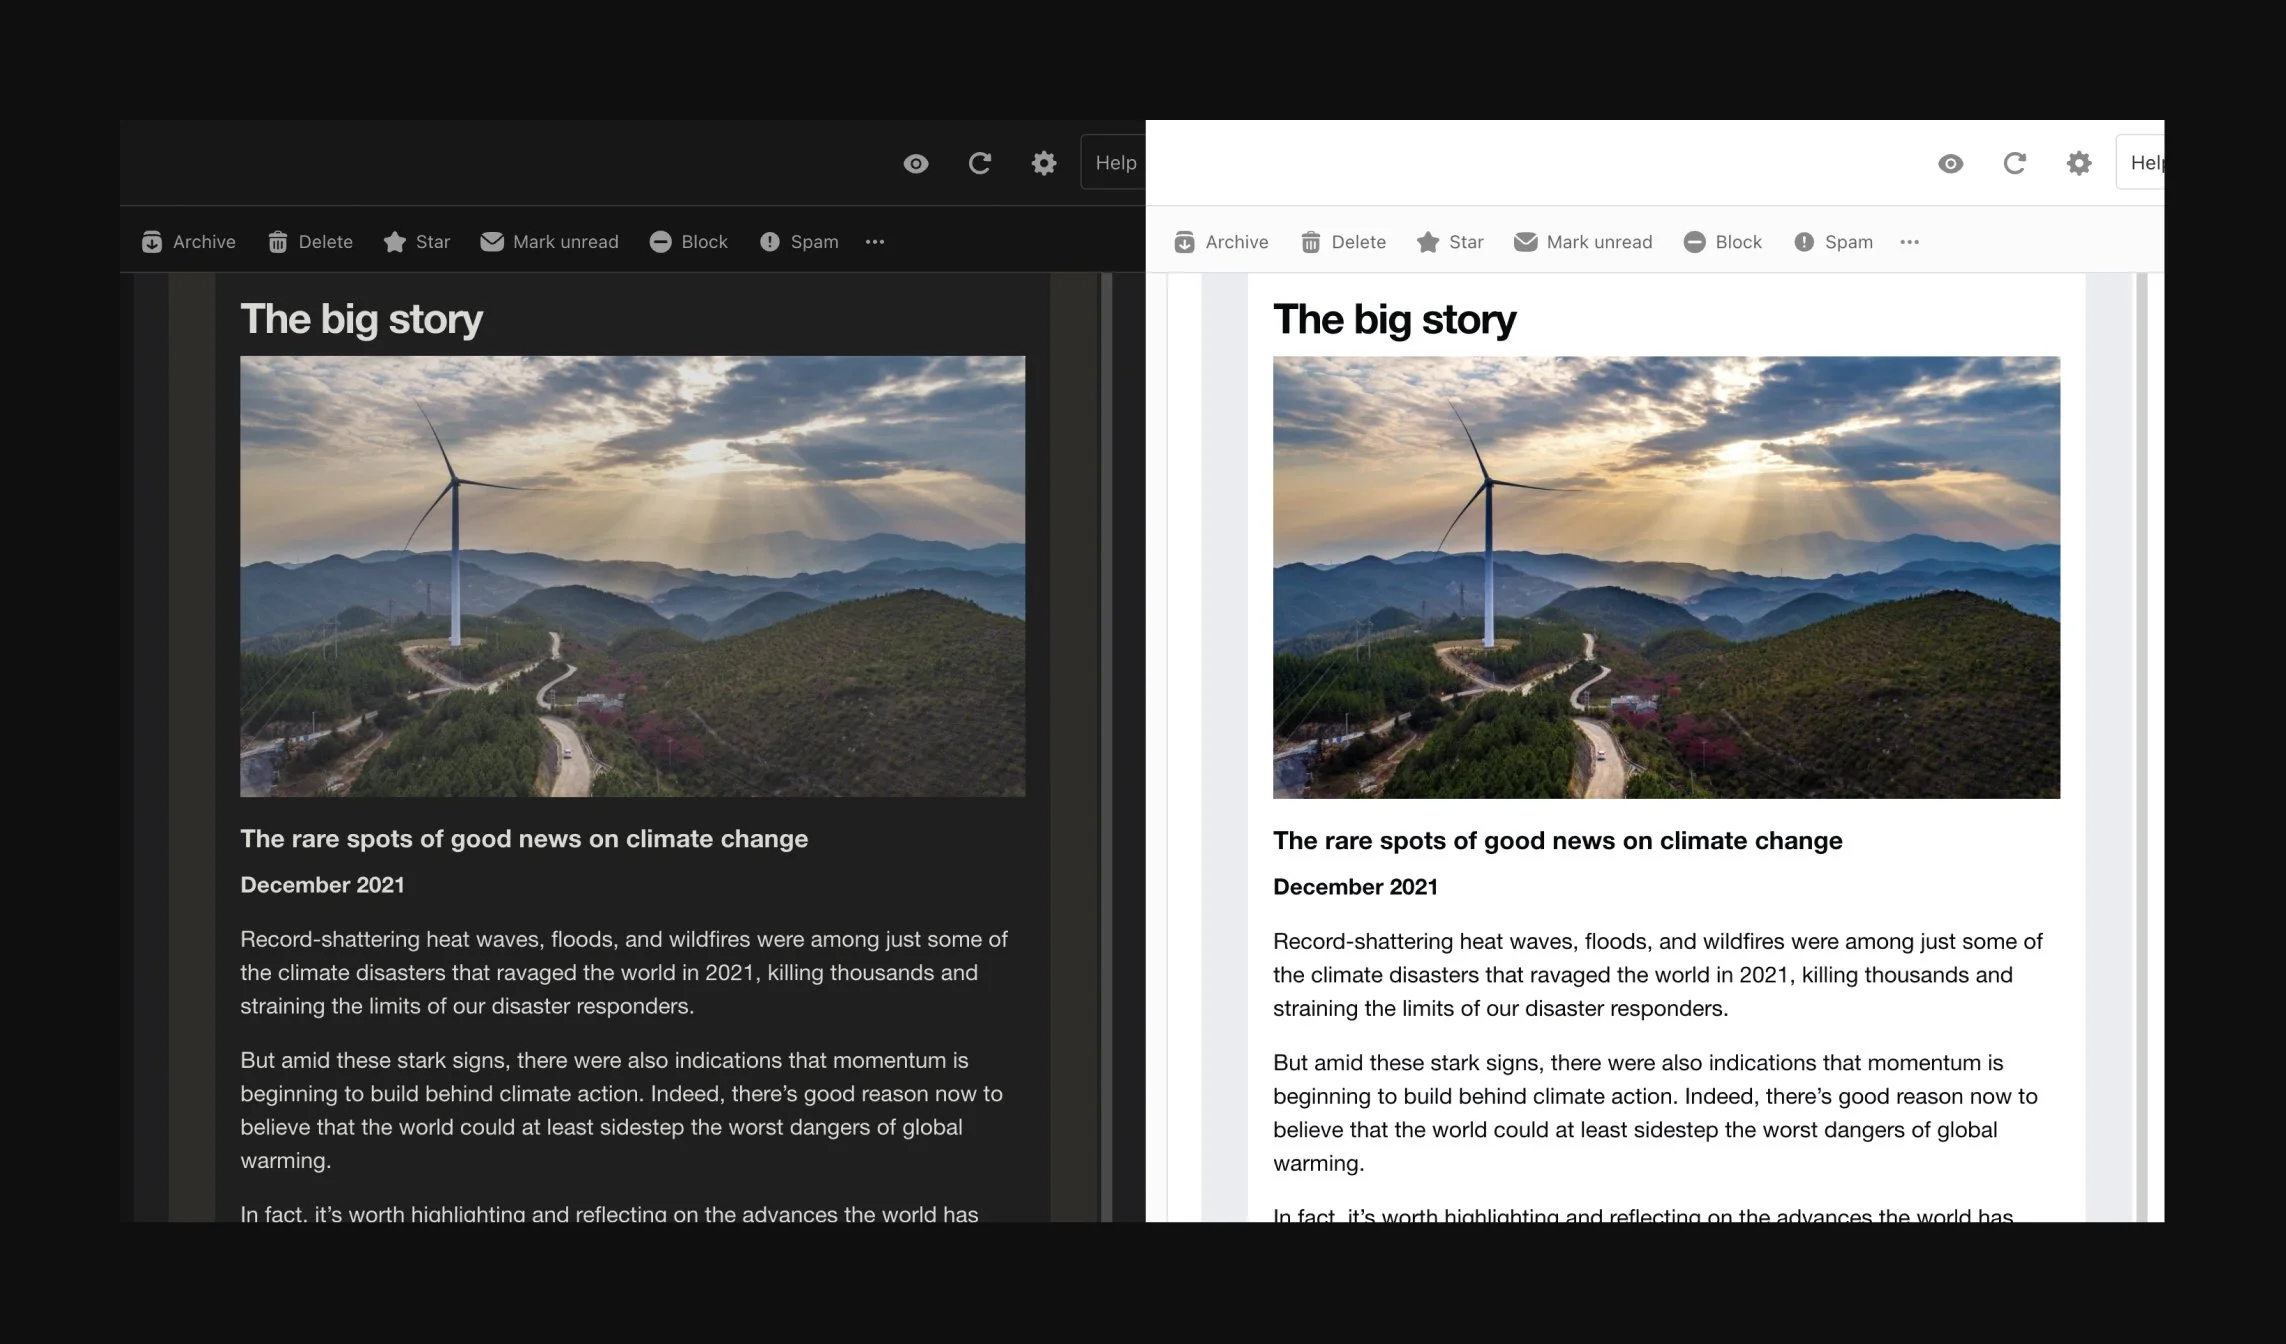This screenshot has width=2286, height=1344.
Task: Block the sender from the light theme toolbar
Action: click(1722, 241)
